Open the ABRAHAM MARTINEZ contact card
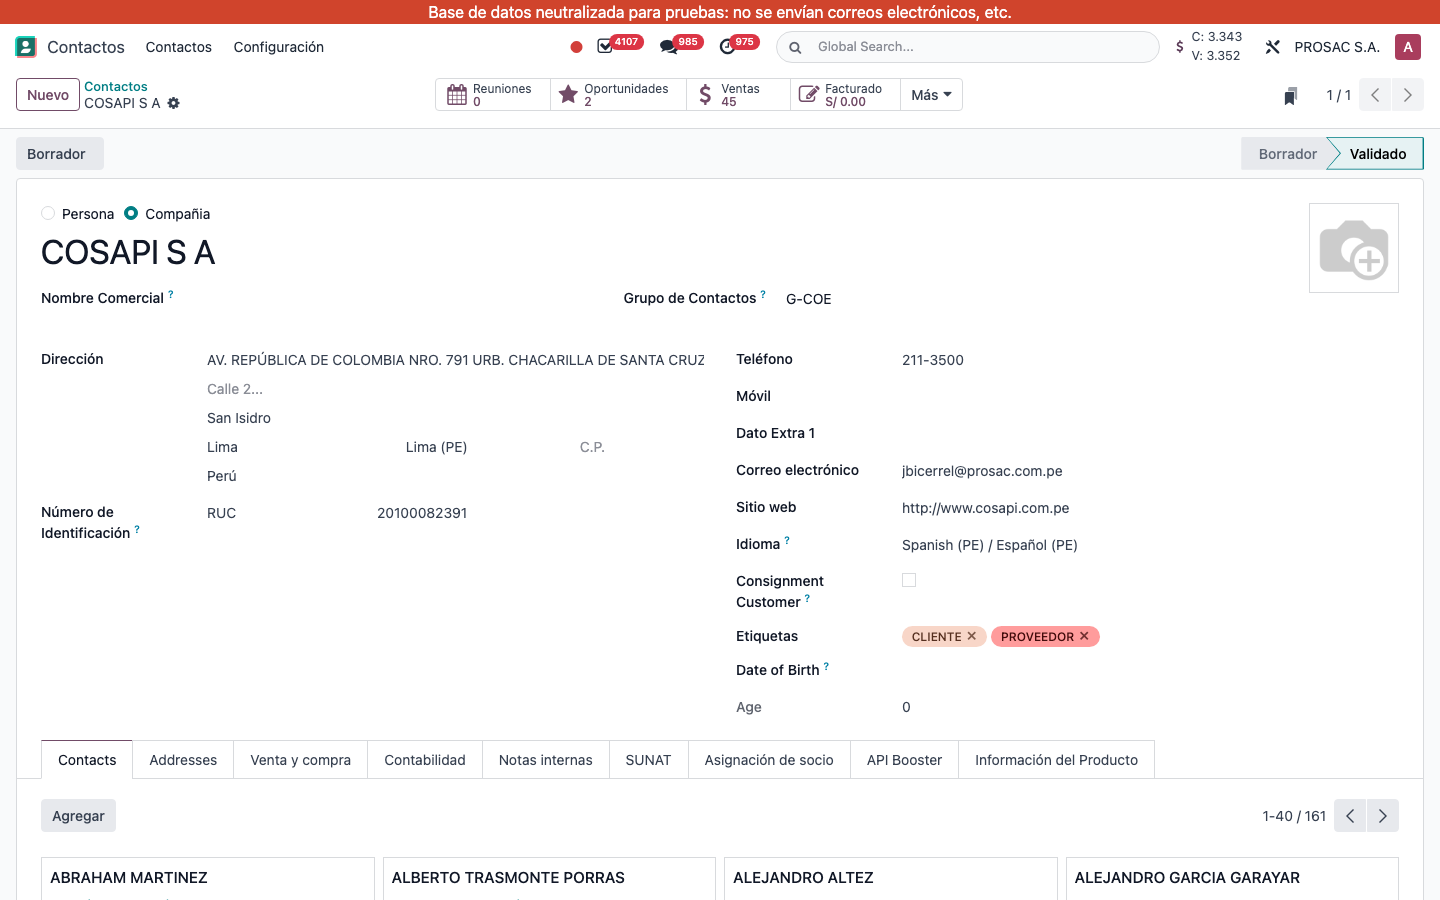The image size is (1440, 900). pyautogui.click(x=208, y=878)
